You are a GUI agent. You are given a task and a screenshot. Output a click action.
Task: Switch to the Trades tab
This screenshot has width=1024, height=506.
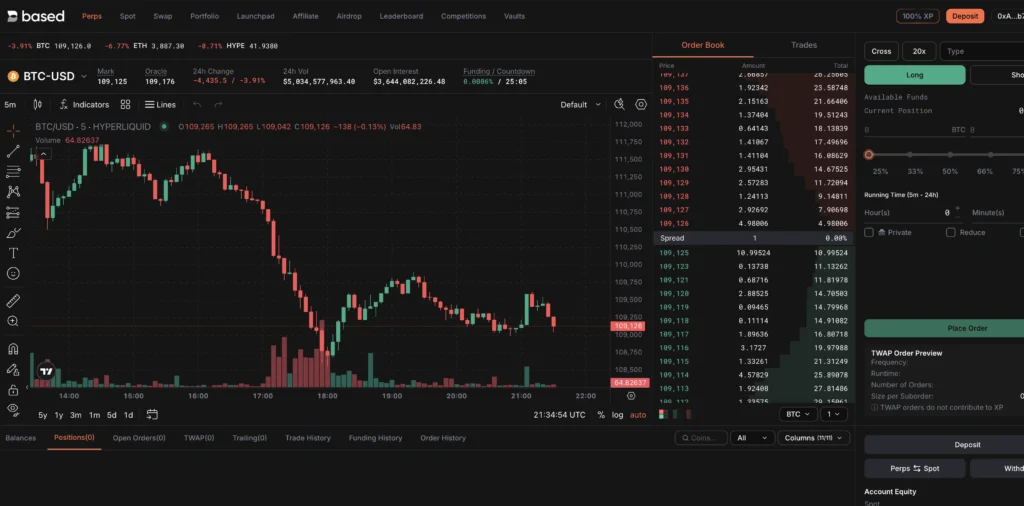804,45
